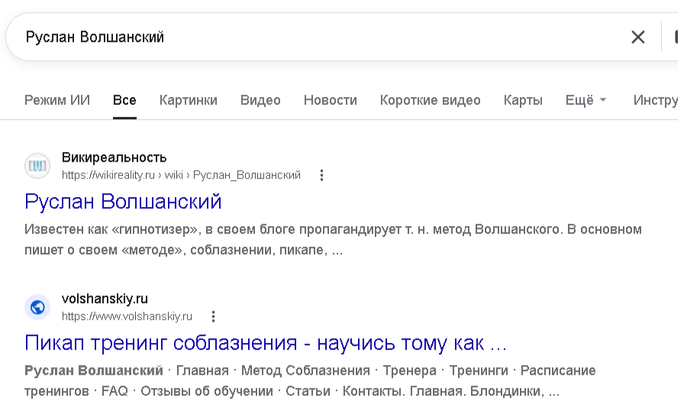Open three-dot options for the Викиреальность result
Image resolution: width=700 pixels, height=420 pixels.
[x=321, y=175]
